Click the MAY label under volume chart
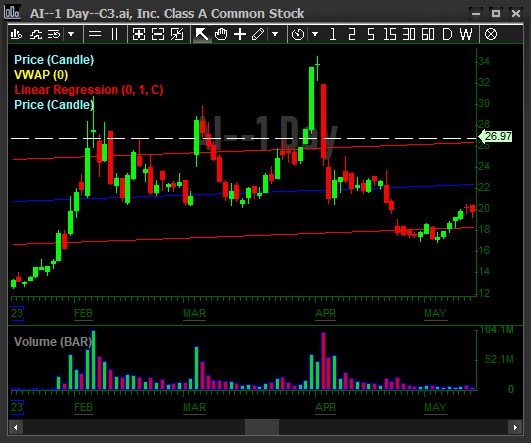 click(x=436, y=407)
